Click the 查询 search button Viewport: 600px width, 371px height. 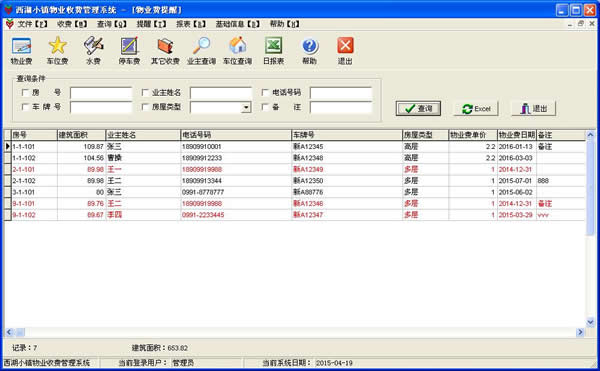(x=418, y=109)
